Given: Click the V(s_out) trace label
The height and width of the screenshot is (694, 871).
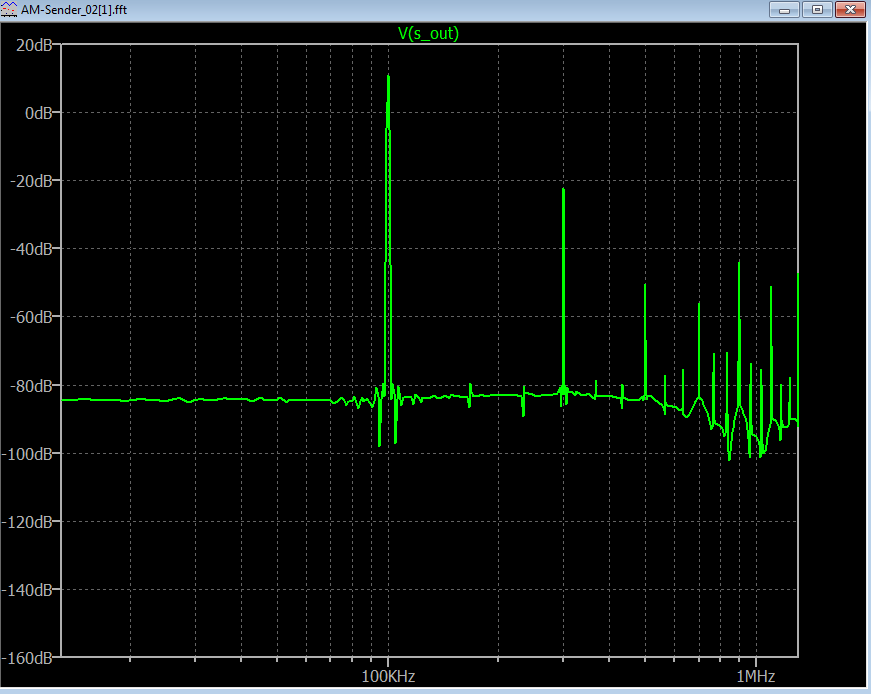Looking at the screenshot, I should (428, 33).
